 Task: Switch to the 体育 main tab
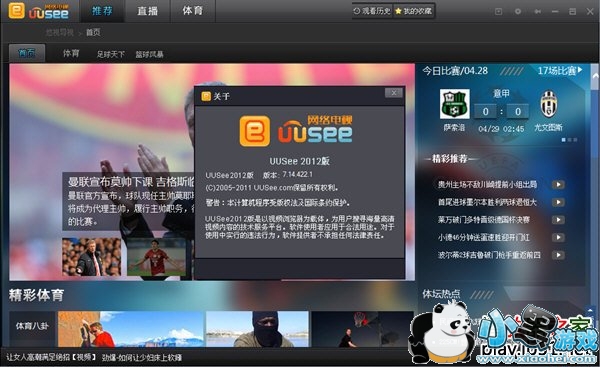coord(192,11)
